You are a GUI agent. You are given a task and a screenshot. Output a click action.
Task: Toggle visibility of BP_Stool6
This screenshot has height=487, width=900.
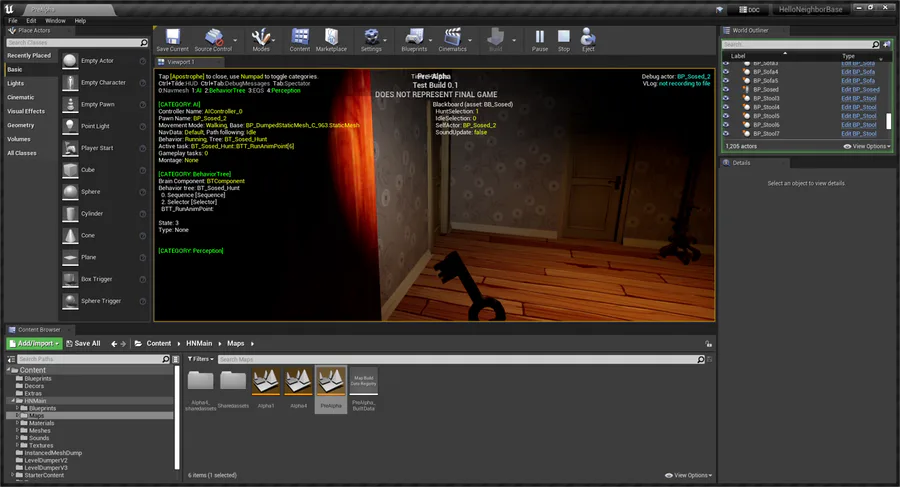point(726,125)
